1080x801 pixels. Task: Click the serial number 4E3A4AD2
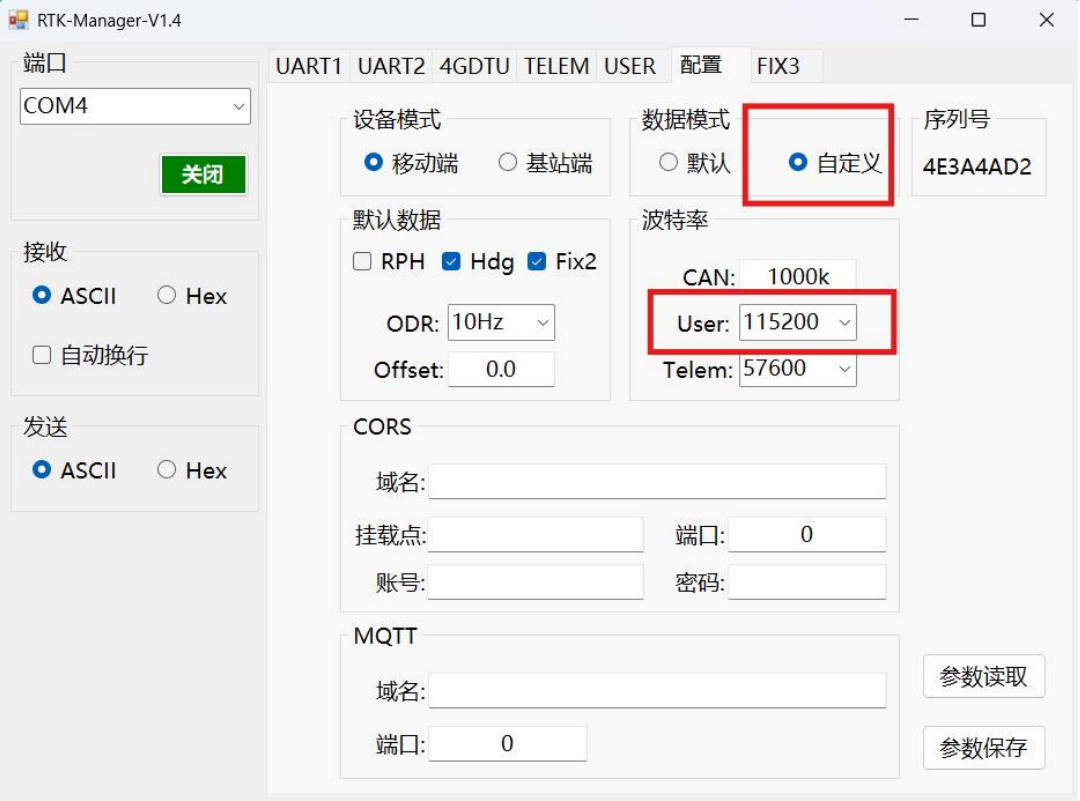tap(977, 167)
